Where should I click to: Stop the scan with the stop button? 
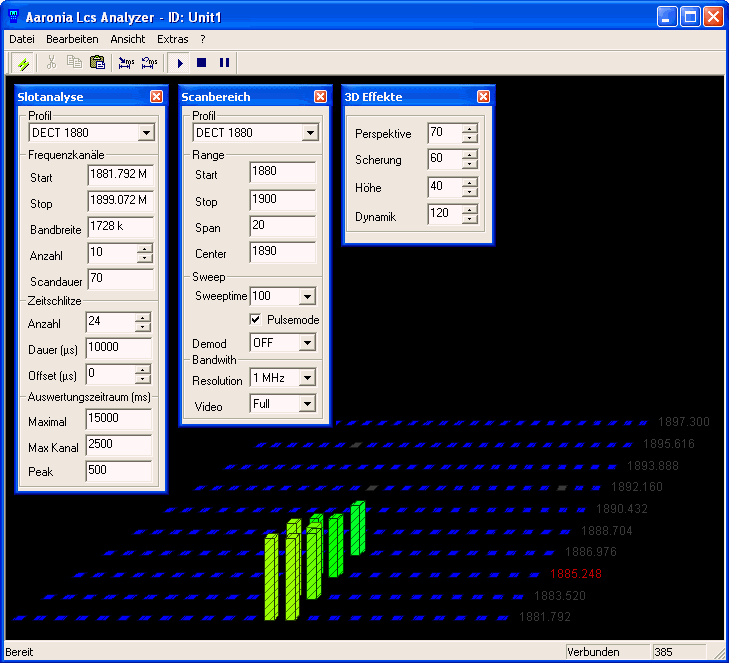click(x=201, y=62)
